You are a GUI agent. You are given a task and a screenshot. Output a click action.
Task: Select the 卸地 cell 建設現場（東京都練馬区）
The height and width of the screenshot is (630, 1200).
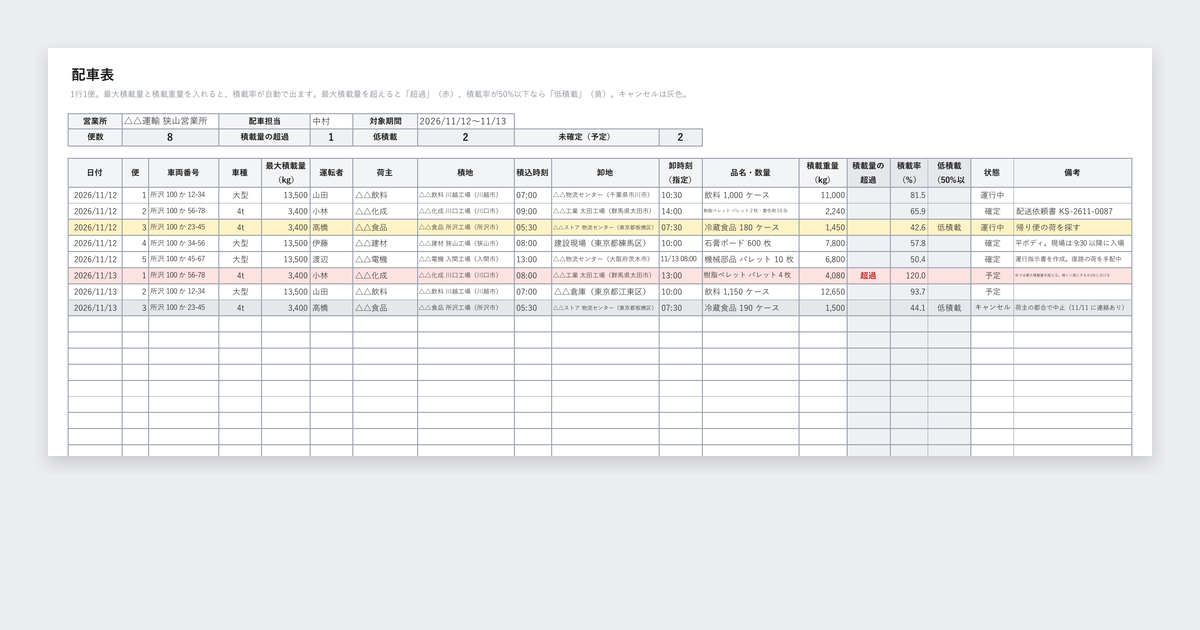click(605, 244)
